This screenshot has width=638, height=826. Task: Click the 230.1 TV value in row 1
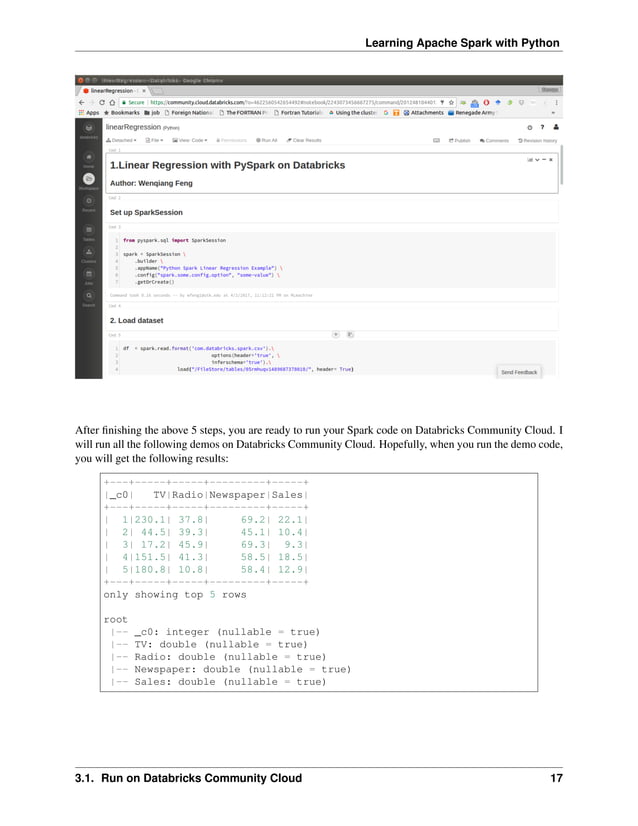coord(150,520)
